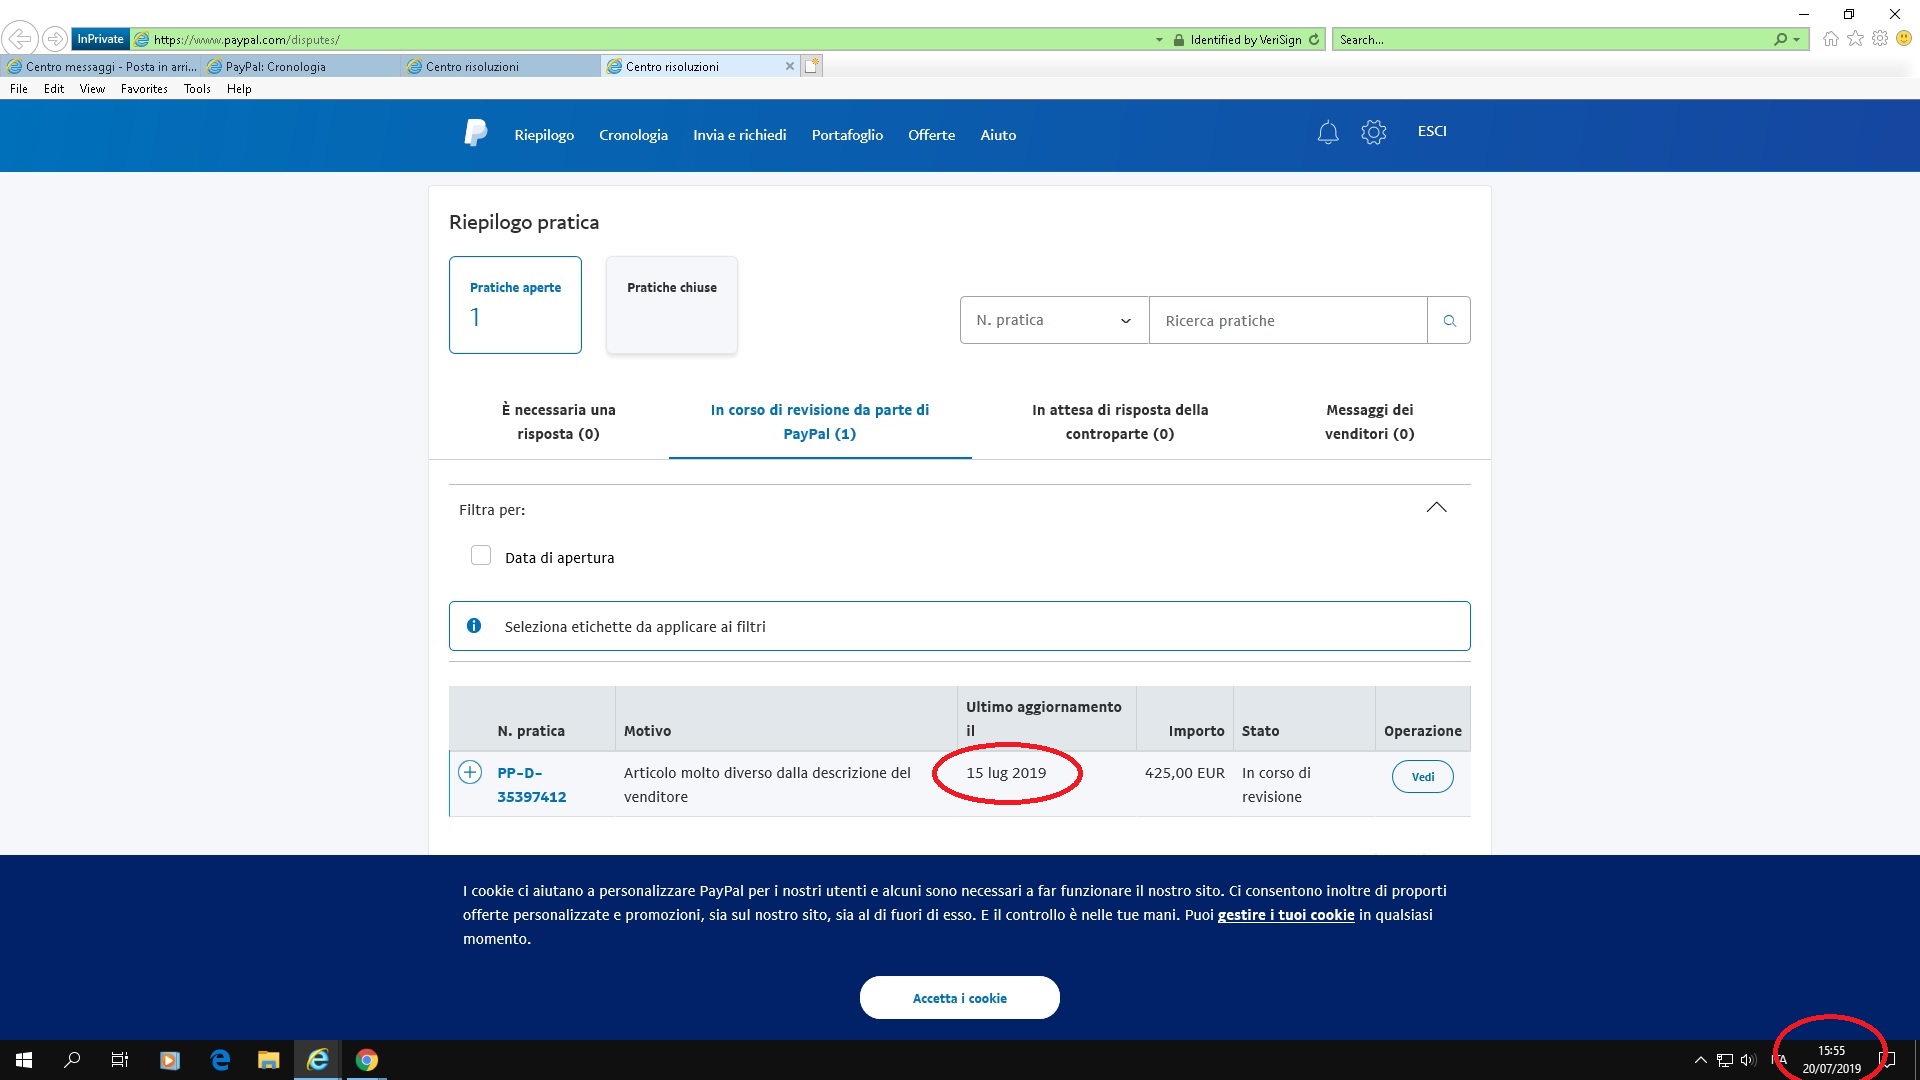Collapse the Filtra per section
The height and width of the screenshot is (1080, 1920).
point(1436,508)
